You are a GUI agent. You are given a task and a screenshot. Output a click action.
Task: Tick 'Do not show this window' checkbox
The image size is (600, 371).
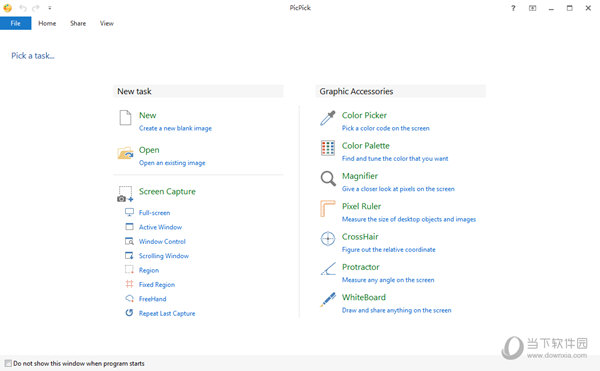[8, 363]
